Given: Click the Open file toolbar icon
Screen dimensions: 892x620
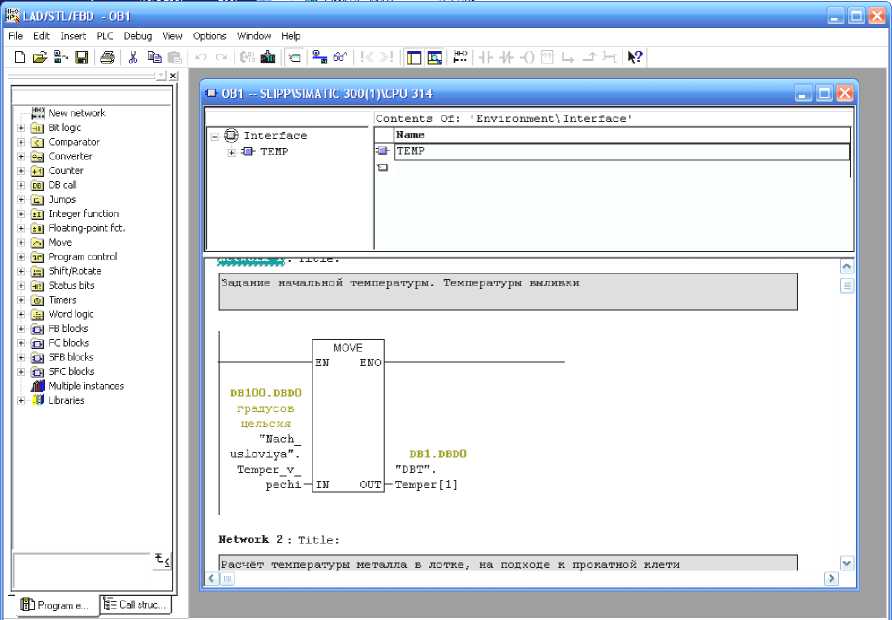Looking at the screenshot, I should click(x=40, y=57).
